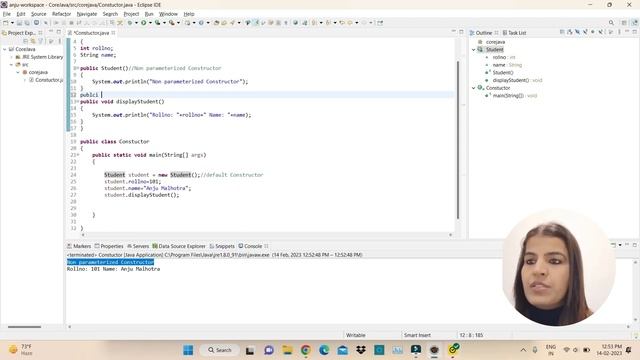
Task: Collapse All in Project Explorer toolbar
Action: point(26,41)
